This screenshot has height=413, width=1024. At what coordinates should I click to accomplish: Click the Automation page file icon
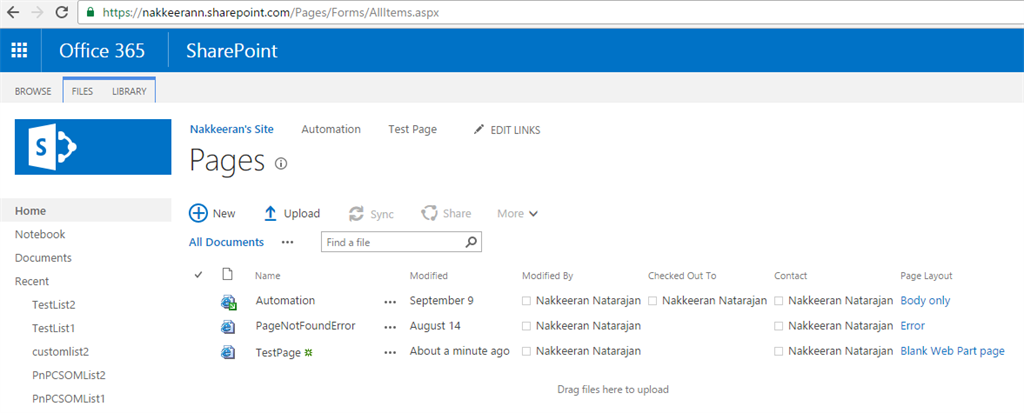(229, 301)
